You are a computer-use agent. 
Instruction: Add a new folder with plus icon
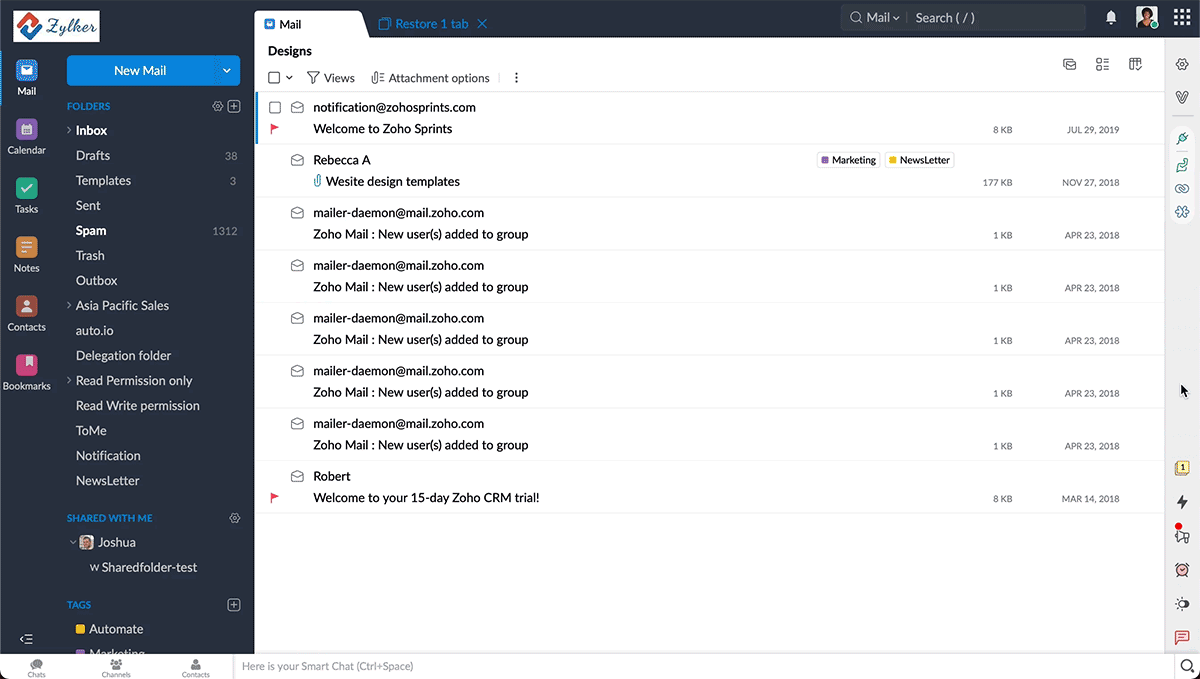[234, 106]
